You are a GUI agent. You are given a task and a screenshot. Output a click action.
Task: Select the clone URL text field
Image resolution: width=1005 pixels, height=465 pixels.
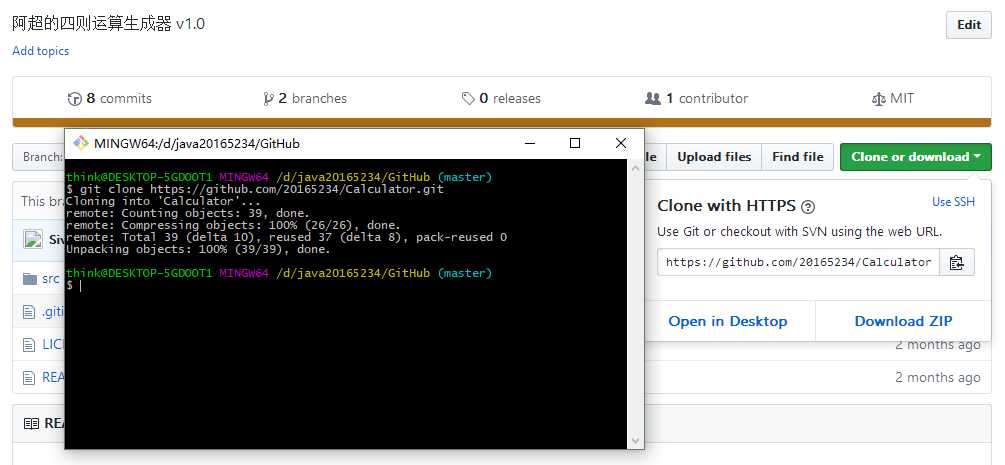tap(798, 262)
